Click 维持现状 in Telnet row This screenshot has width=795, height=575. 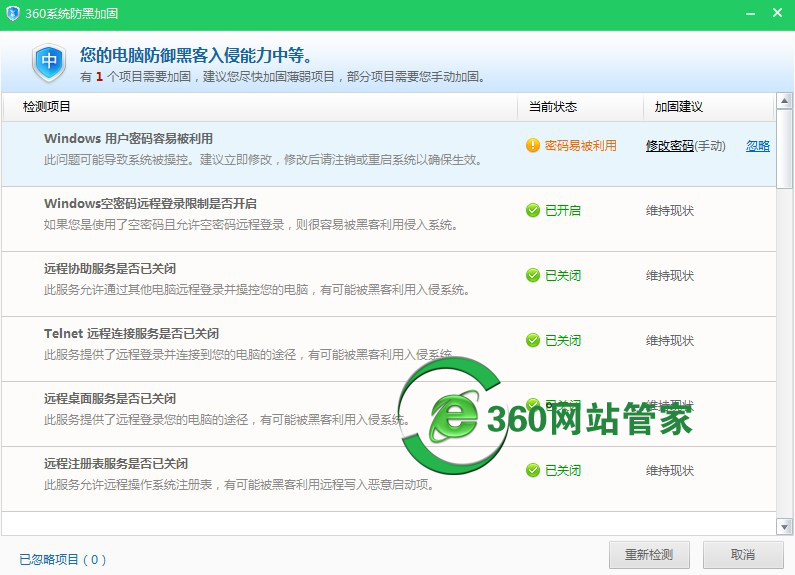point(669,340)
